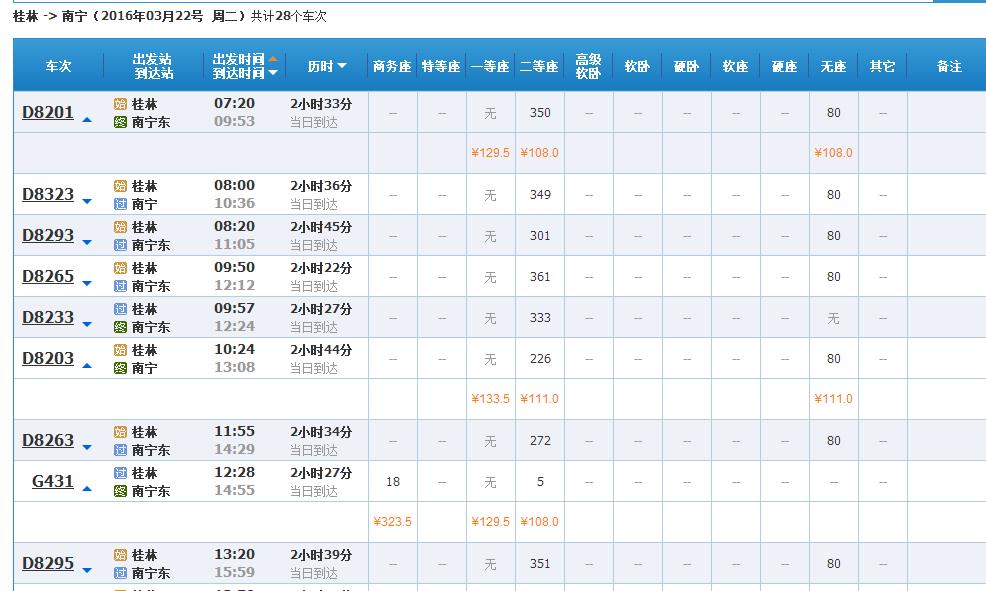This screenshot has height=591, width=986.
Task: Open train D8201 details link
Action: tap(48, 113)
